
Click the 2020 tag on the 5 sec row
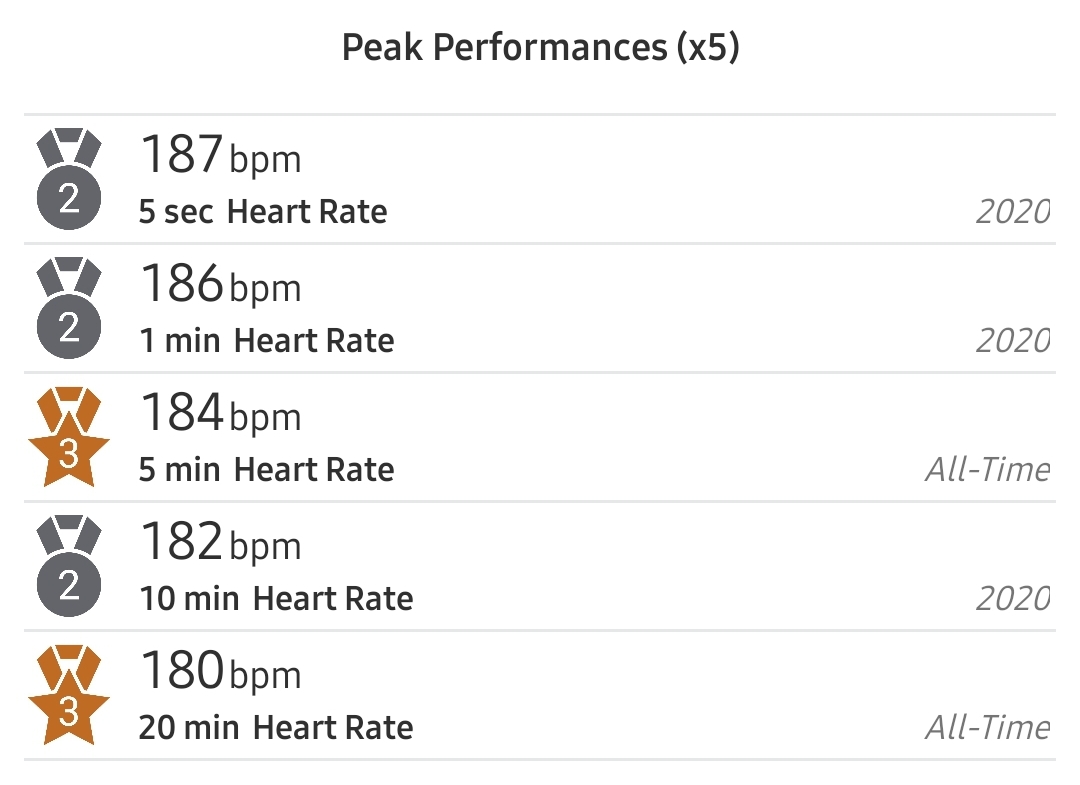click(1013, 212)
